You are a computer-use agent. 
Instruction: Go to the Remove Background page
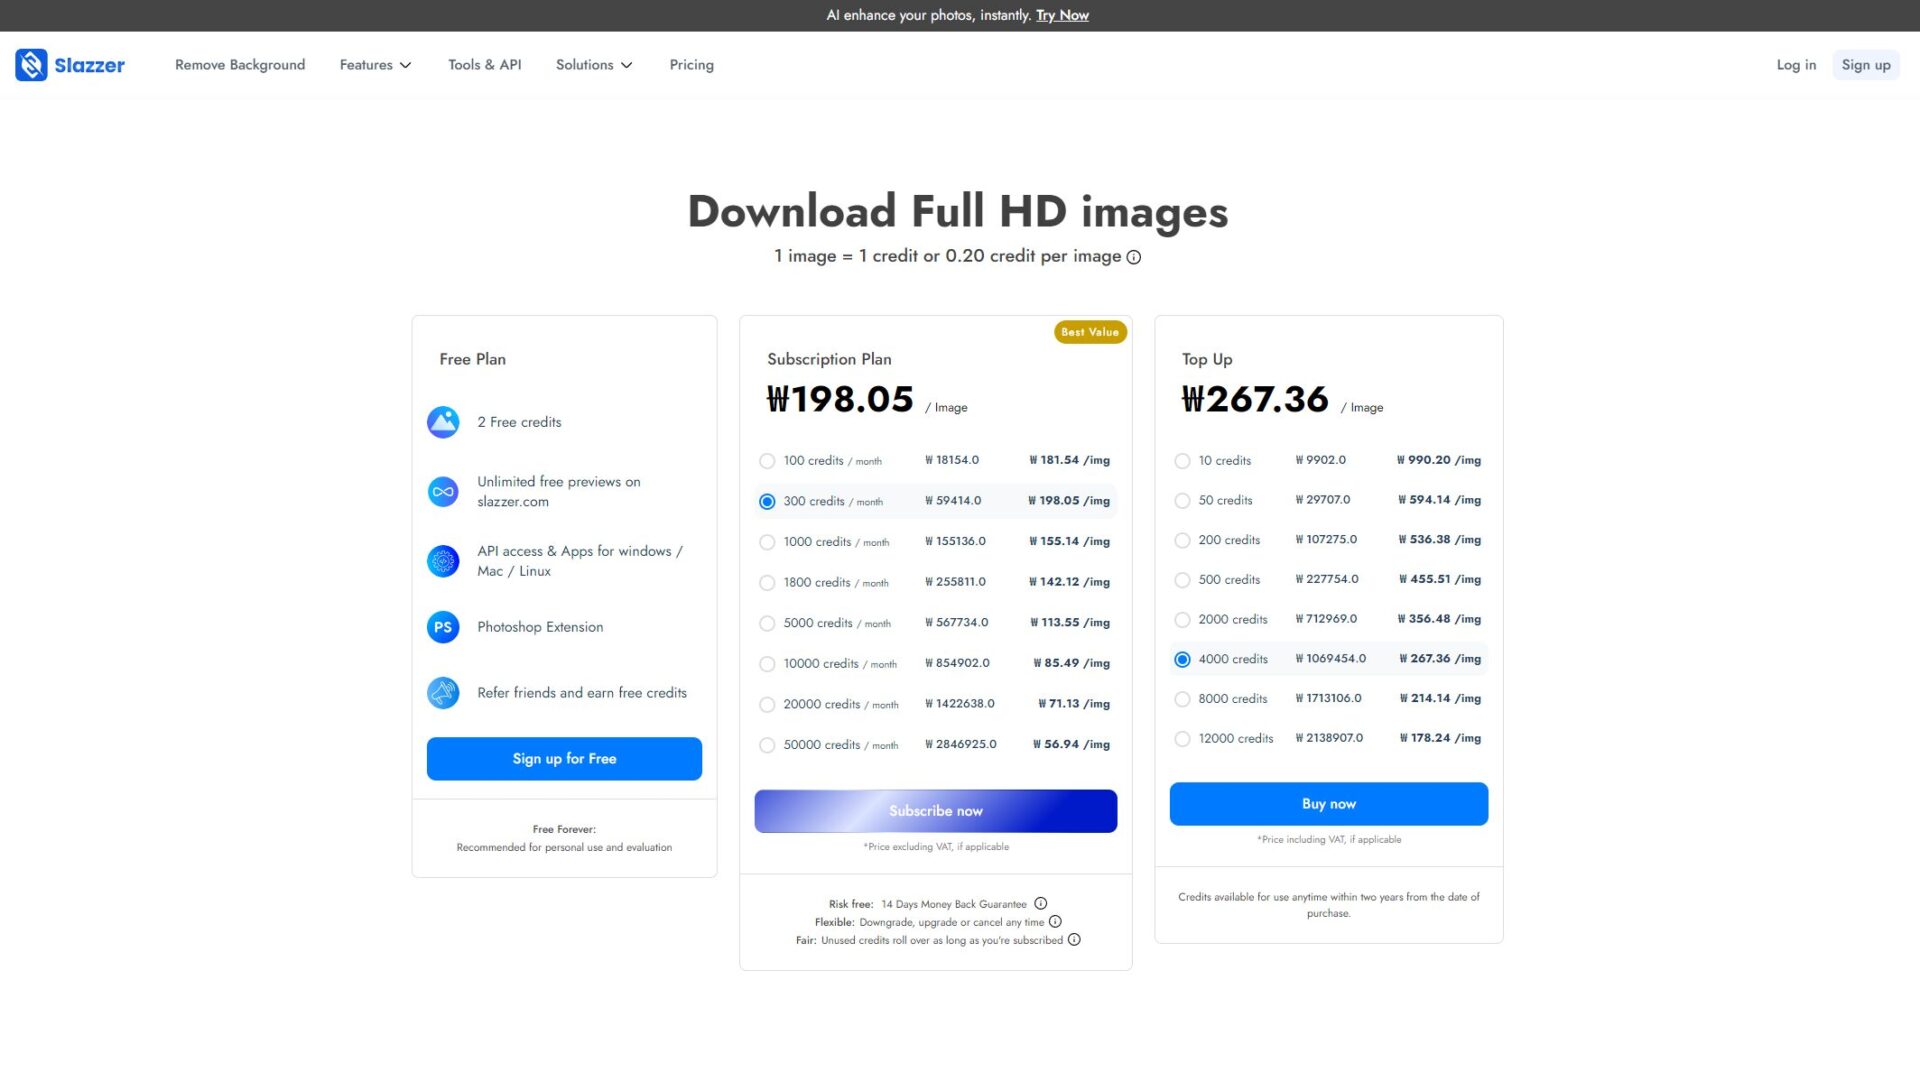point(240,65)
